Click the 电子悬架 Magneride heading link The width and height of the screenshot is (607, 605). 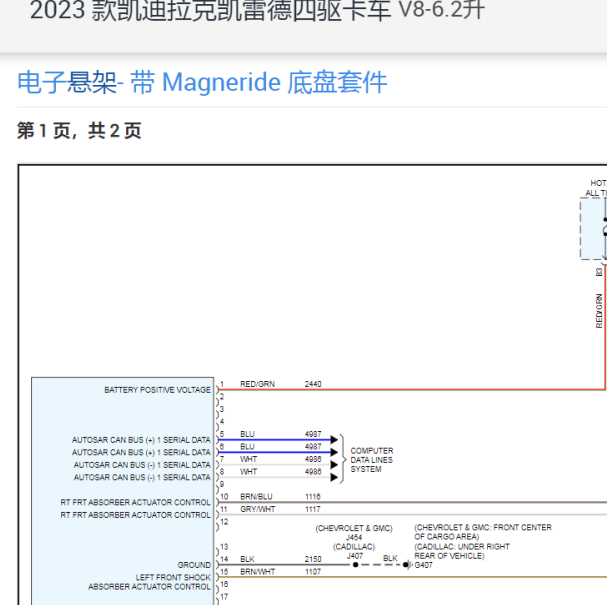202,82
